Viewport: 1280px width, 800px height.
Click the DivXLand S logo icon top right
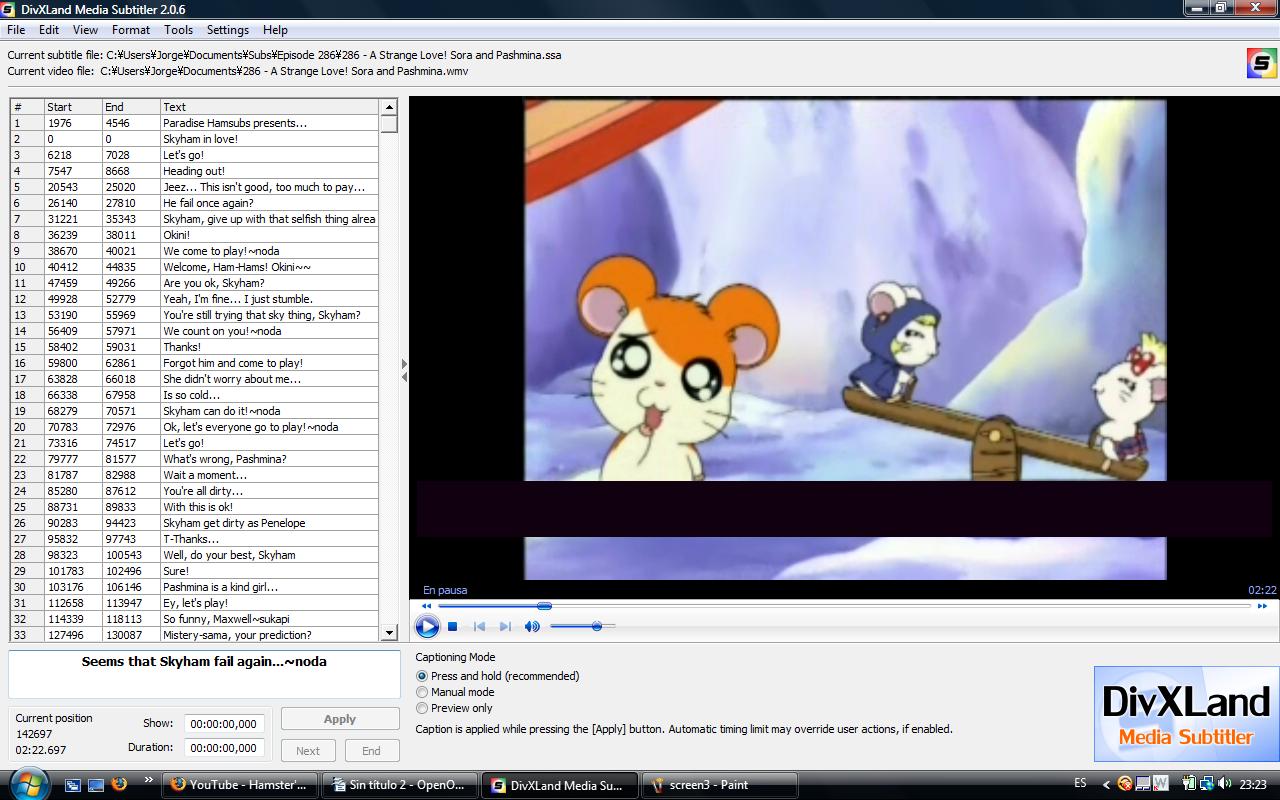pos(1261,63)
